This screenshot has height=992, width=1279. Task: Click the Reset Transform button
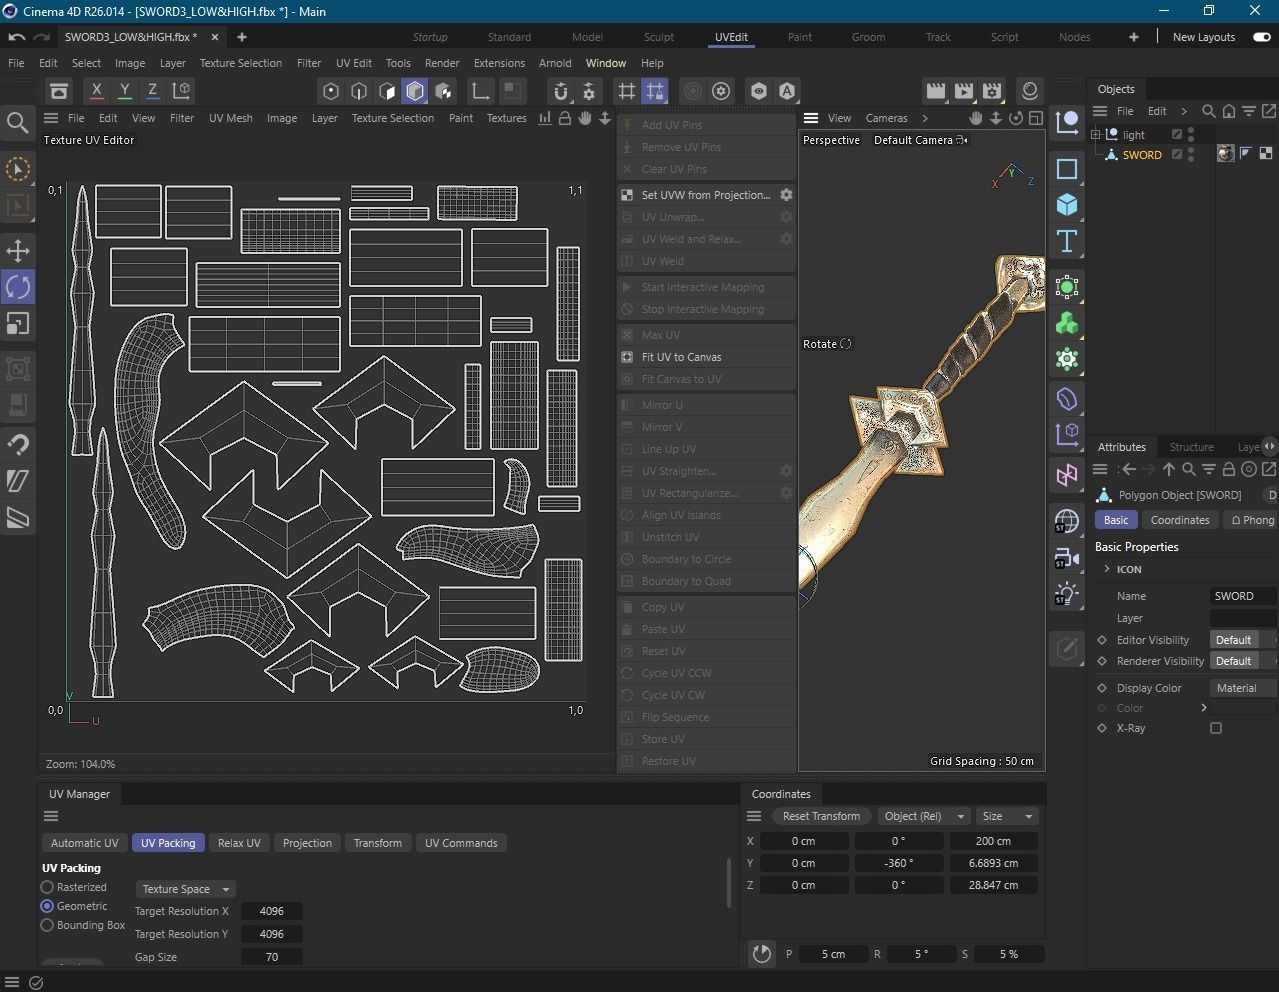(820, 816)
